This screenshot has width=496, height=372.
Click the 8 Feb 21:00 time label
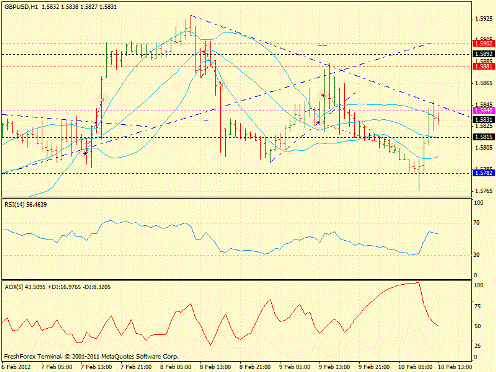tap(256, 367)
